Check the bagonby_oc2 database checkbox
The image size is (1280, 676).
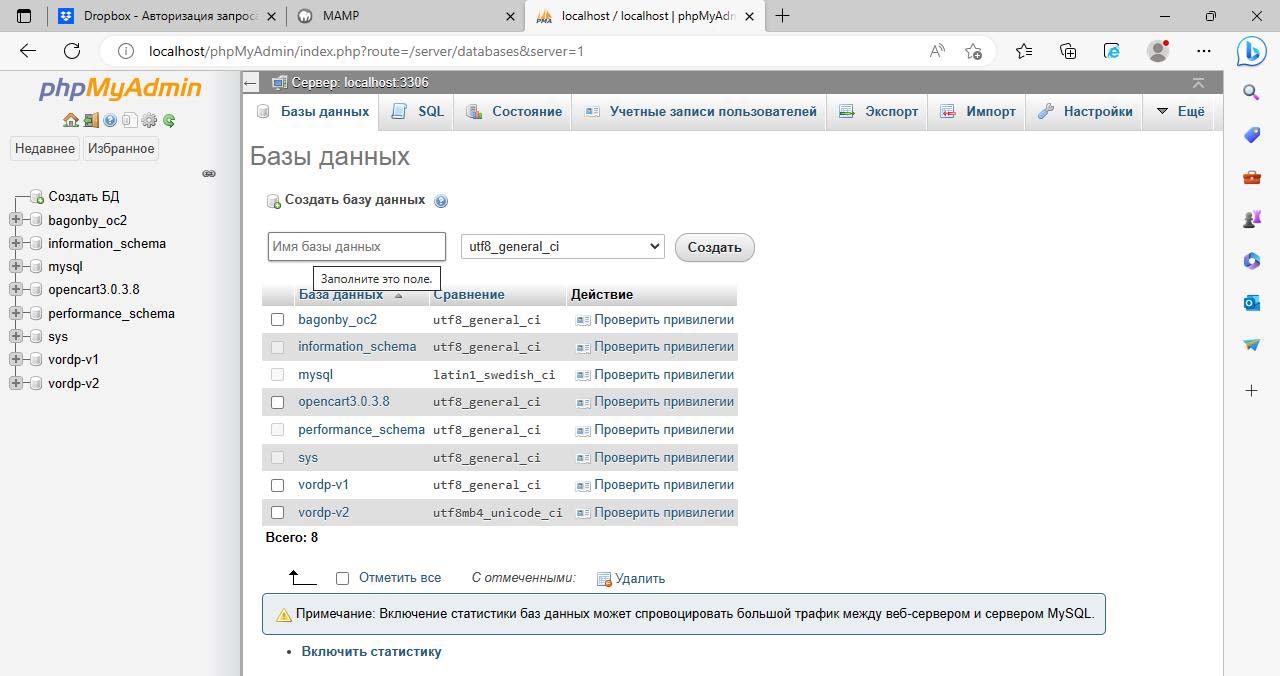point(278,320)
